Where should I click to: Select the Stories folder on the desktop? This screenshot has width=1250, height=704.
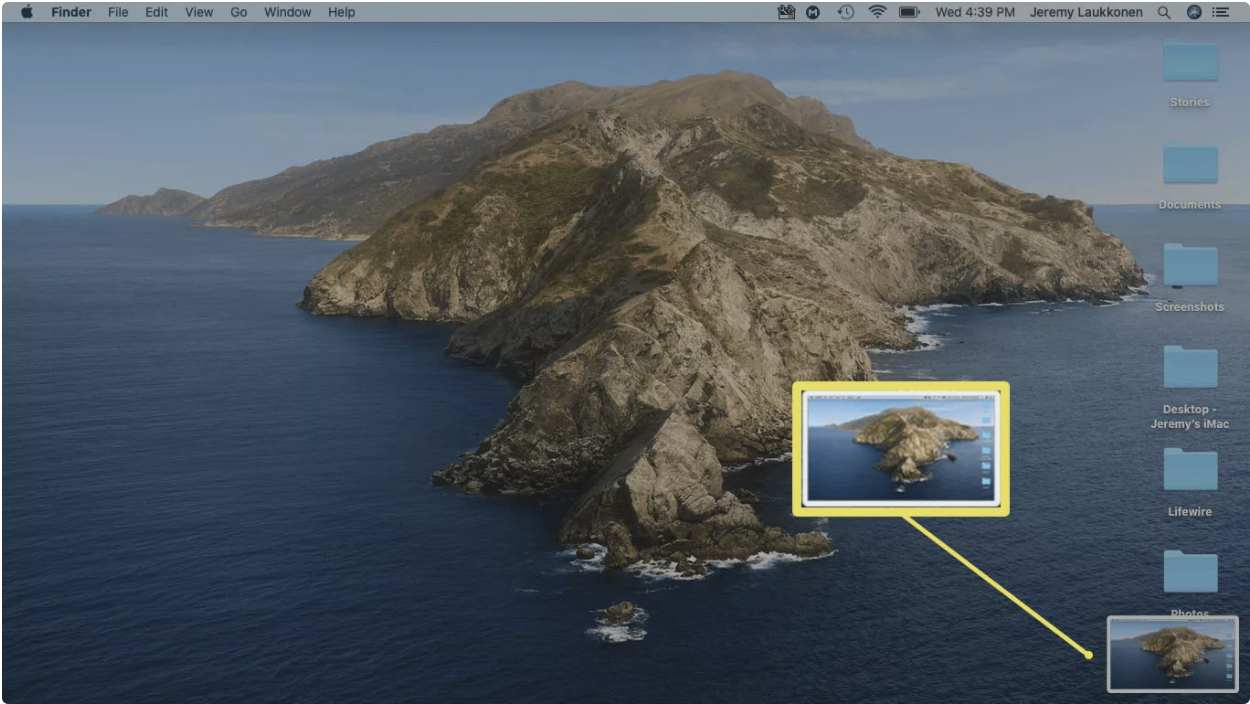1189,62
